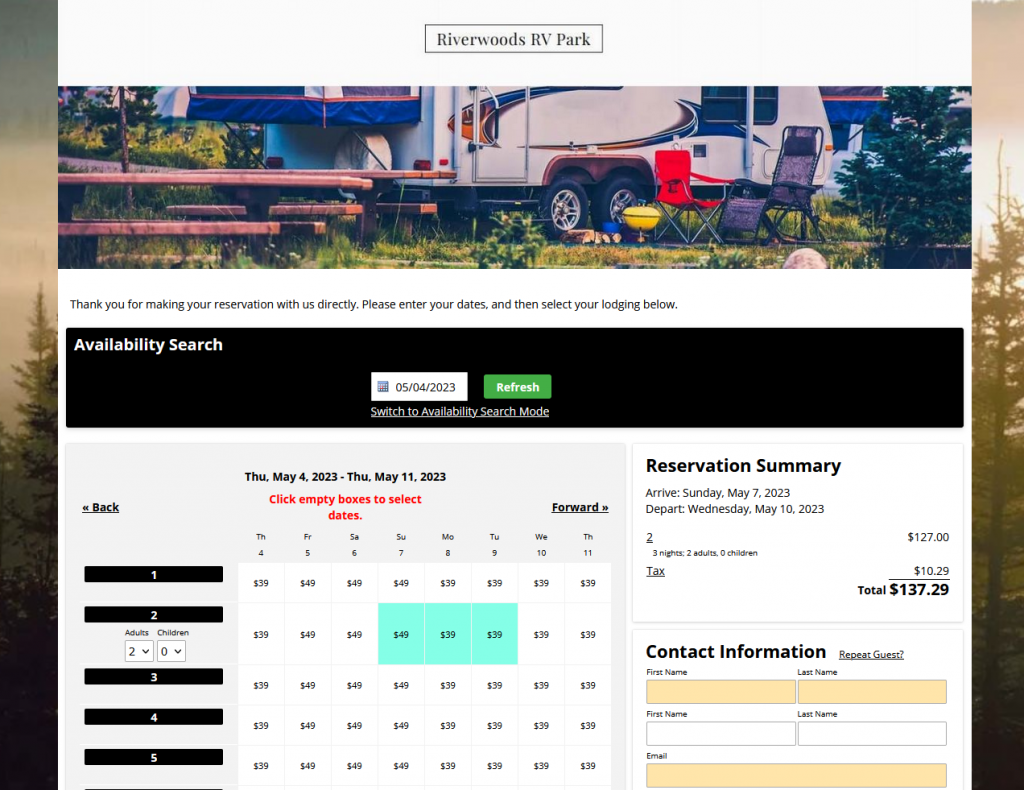1024x790 pixels.
Task: Click the RV campsite banner image
Action: [x=515, y=177]
